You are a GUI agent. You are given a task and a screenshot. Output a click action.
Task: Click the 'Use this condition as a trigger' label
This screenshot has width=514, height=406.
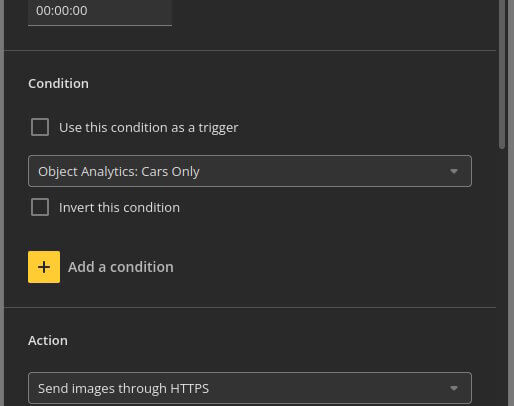point(149,128)
